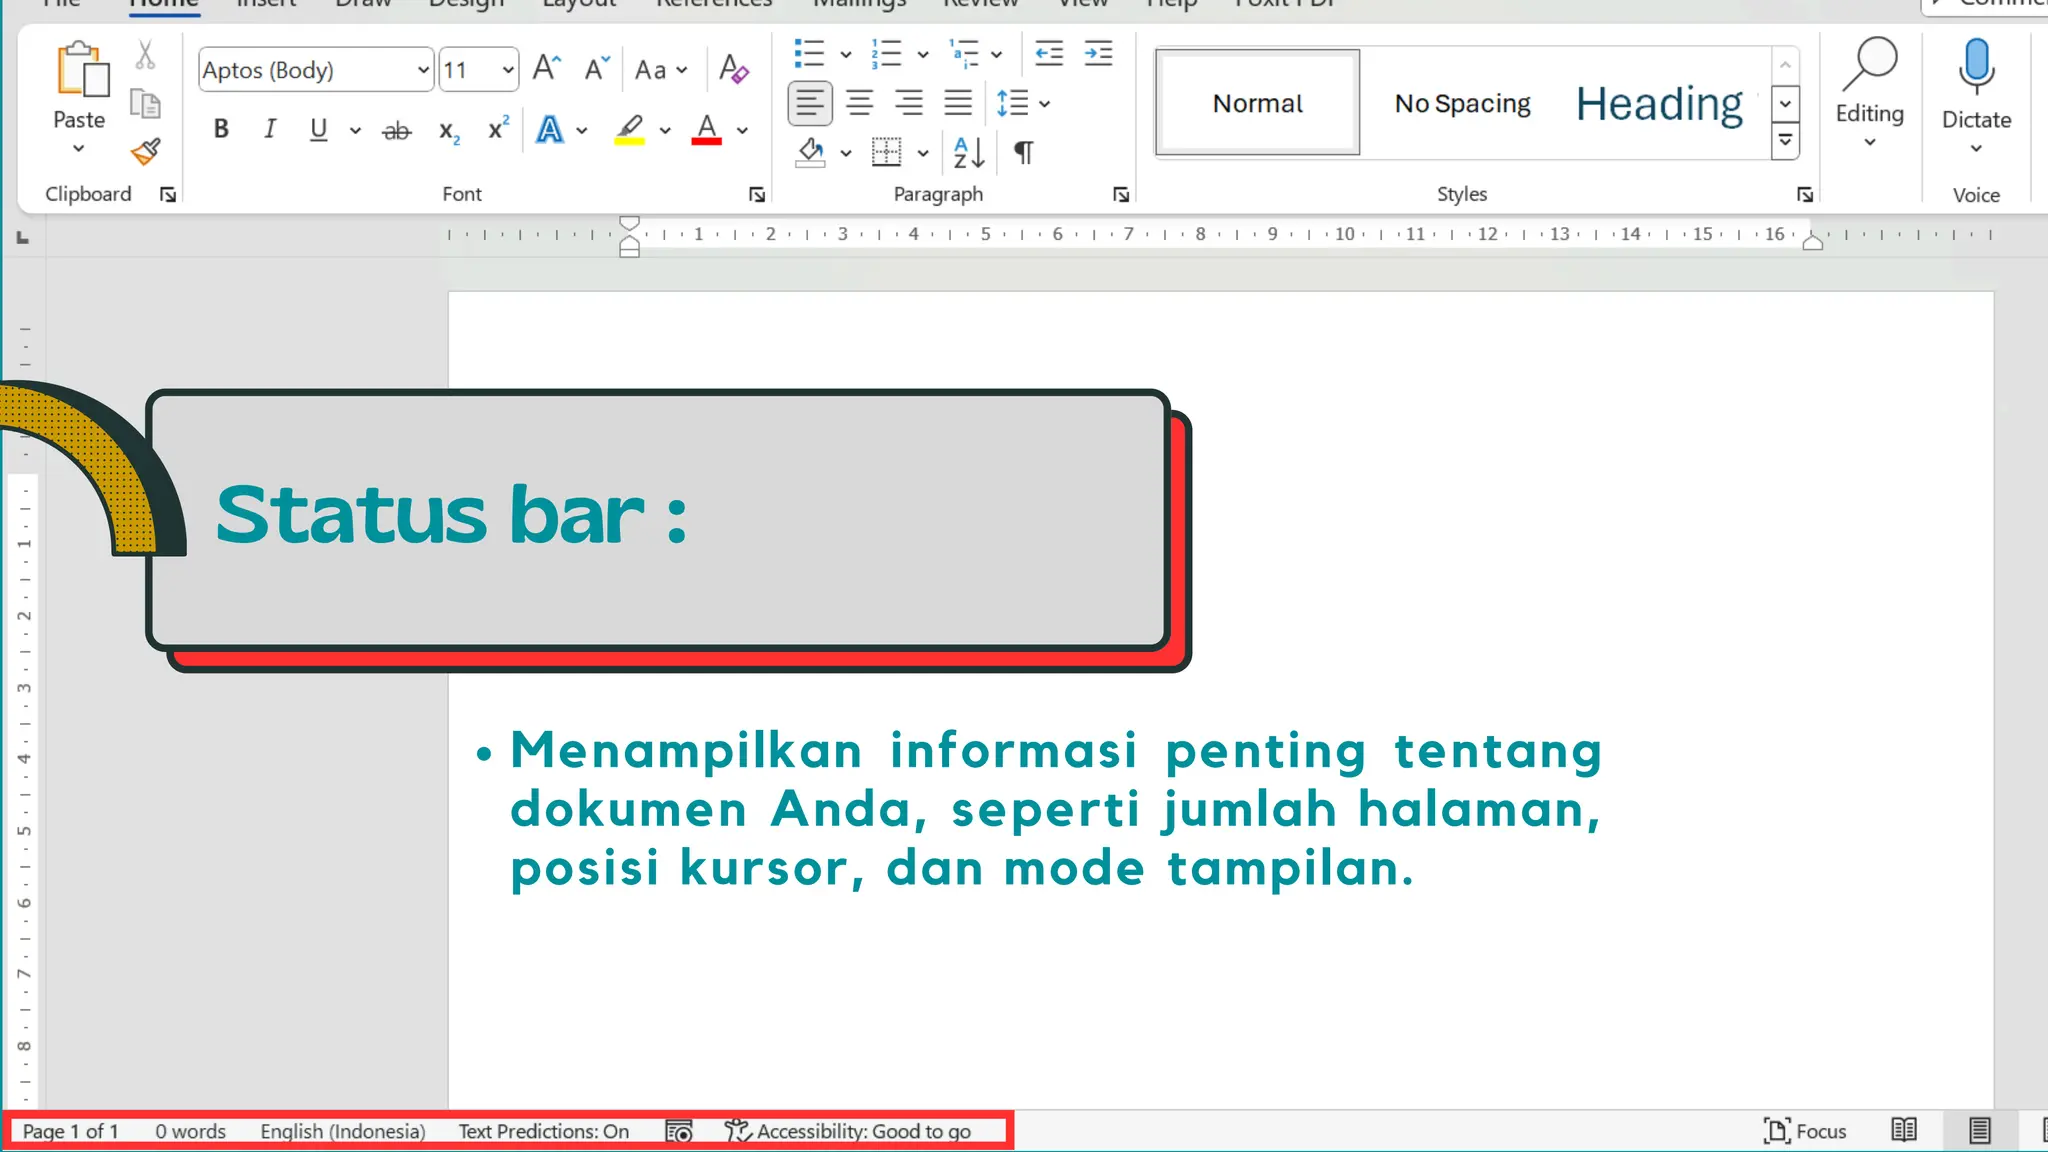Click Text Predictions: On
The width and height of the screenshot is (2048, 1152).
click(x=544, y=1131)
